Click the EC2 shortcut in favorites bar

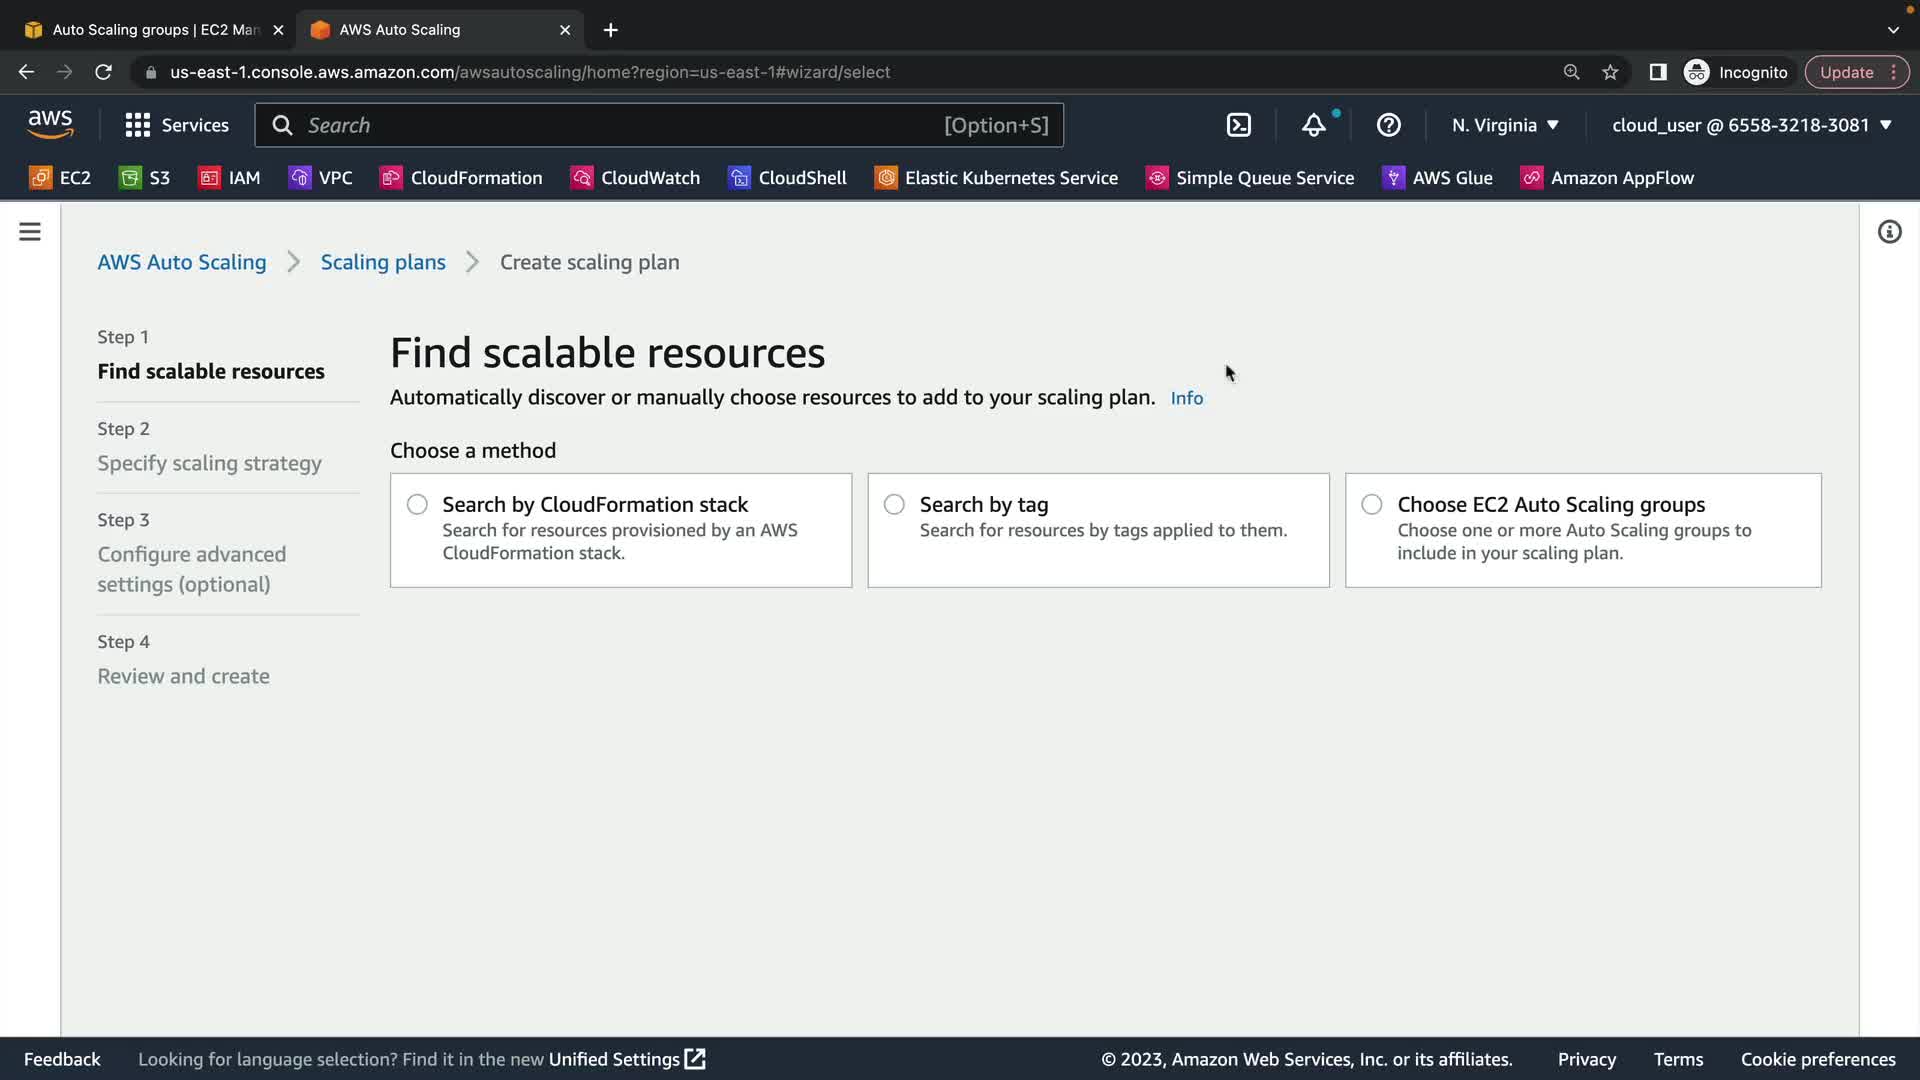coord(60,178)
